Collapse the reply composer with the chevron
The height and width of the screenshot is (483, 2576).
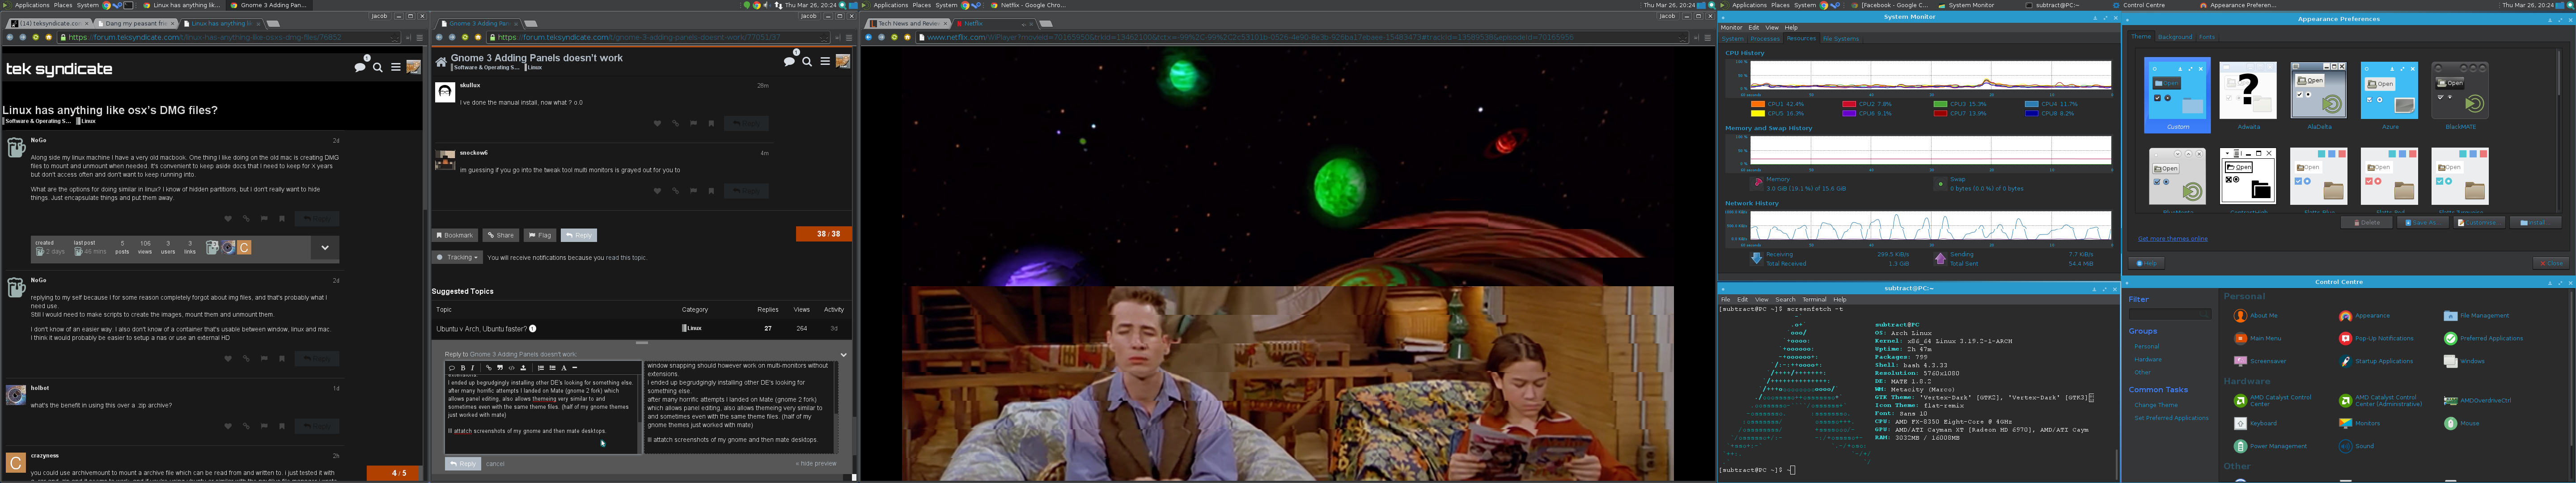click(x=843, y=354)
